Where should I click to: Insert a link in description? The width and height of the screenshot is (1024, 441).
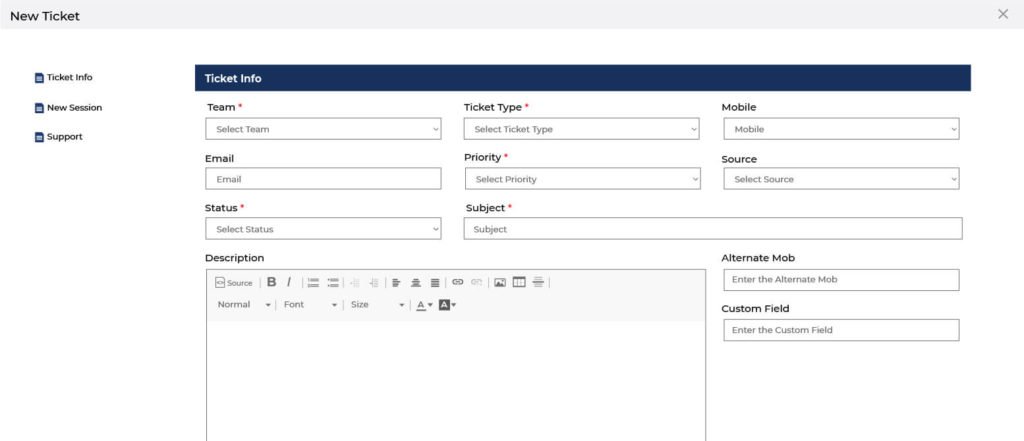(458, 282)
